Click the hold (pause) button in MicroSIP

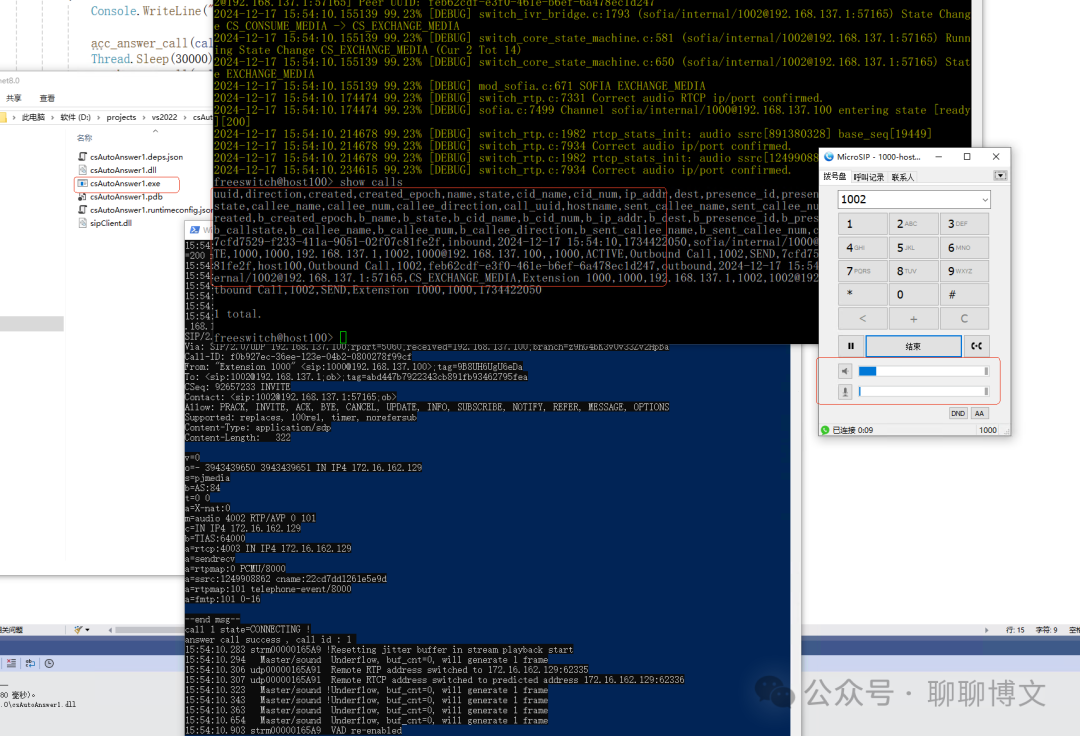(x=851, y=346)
